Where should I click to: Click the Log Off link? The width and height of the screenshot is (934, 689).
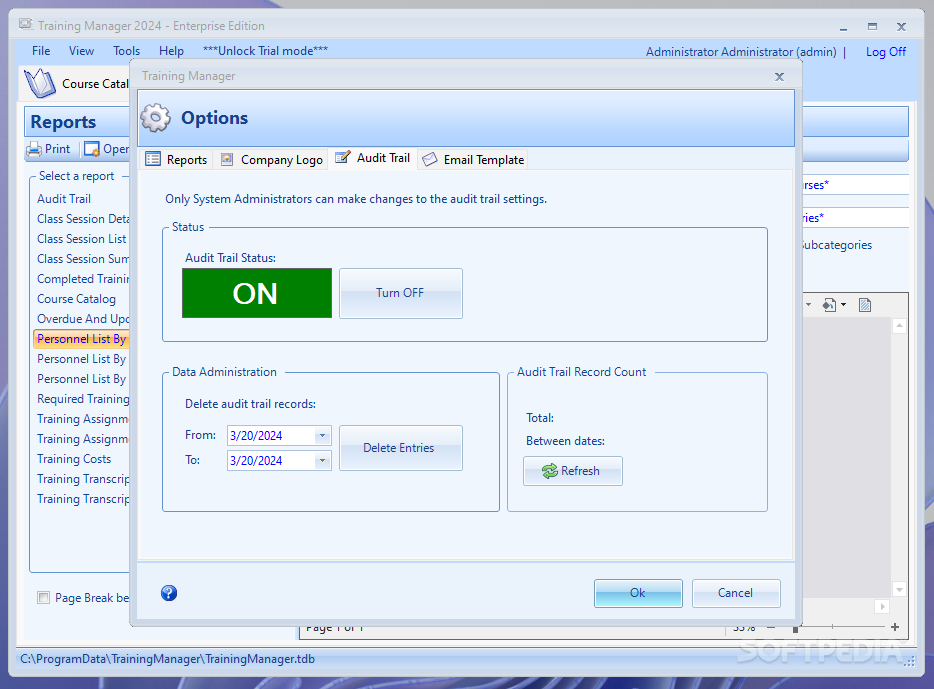point(886,52)
